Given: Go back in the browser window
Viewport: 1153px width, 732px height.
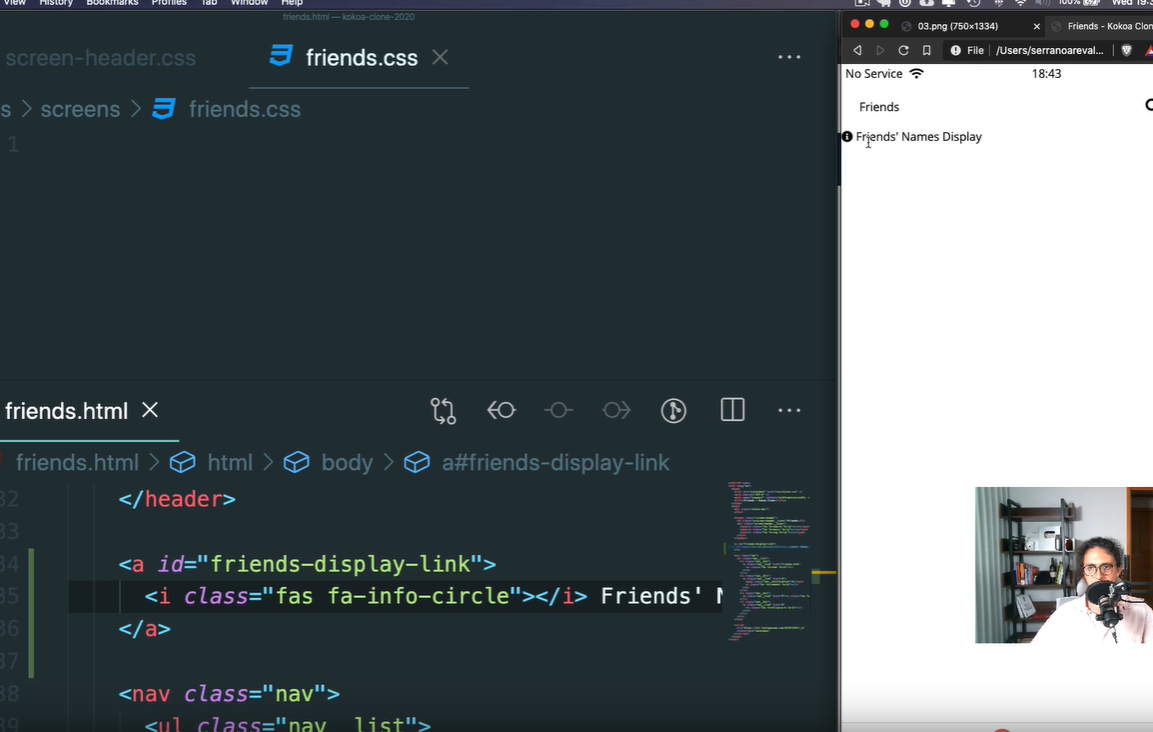Looking at the screenshot, I should click(x=857, y=50).
